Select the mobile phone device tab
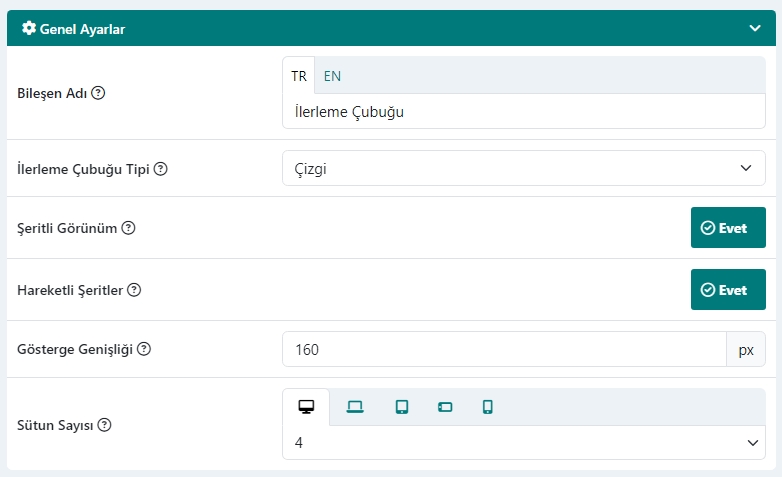 coord(488,407)
